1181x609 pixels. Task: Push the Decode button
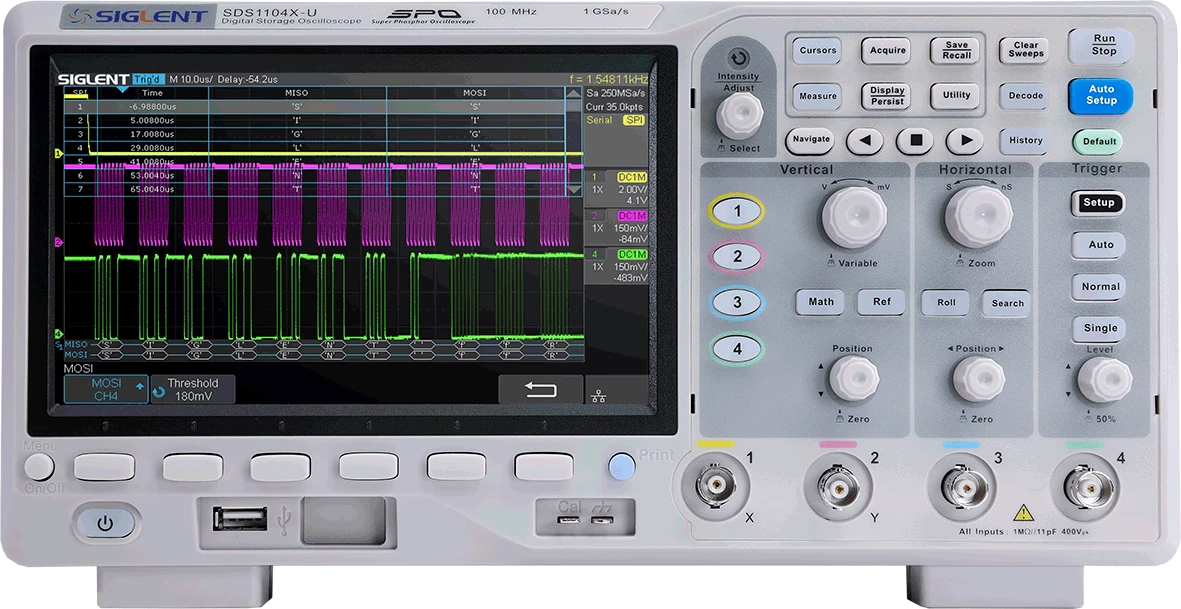(1025, 96)
